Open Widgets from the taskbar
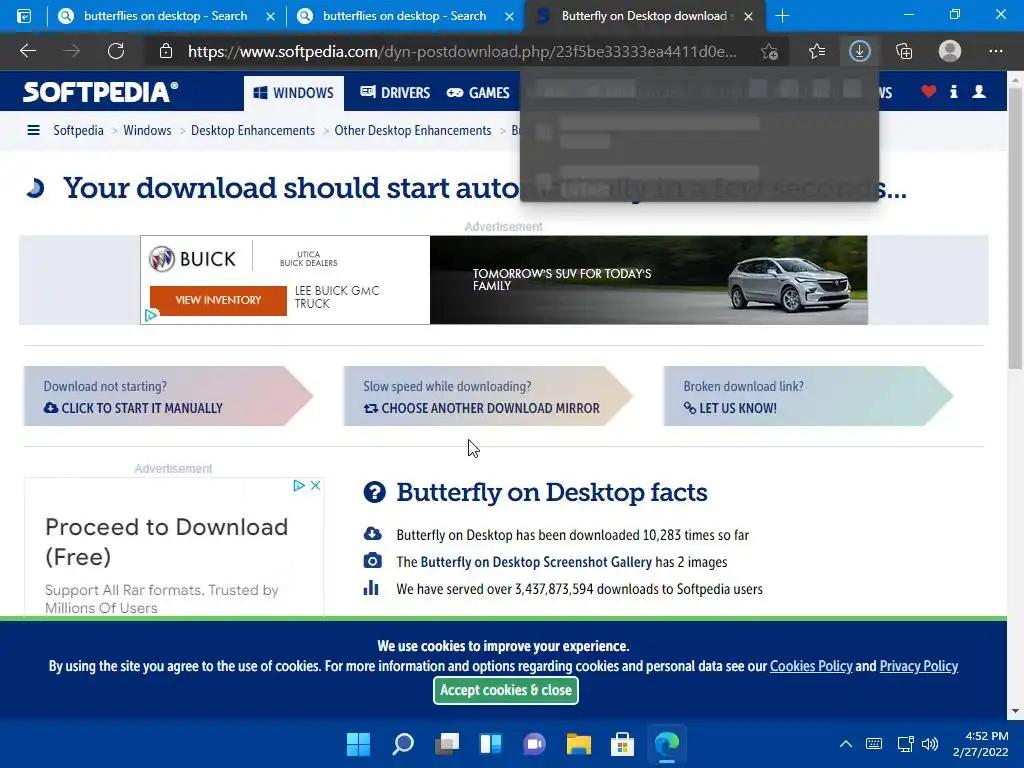This screenshot has width=1024, height=768. point(490,744)
